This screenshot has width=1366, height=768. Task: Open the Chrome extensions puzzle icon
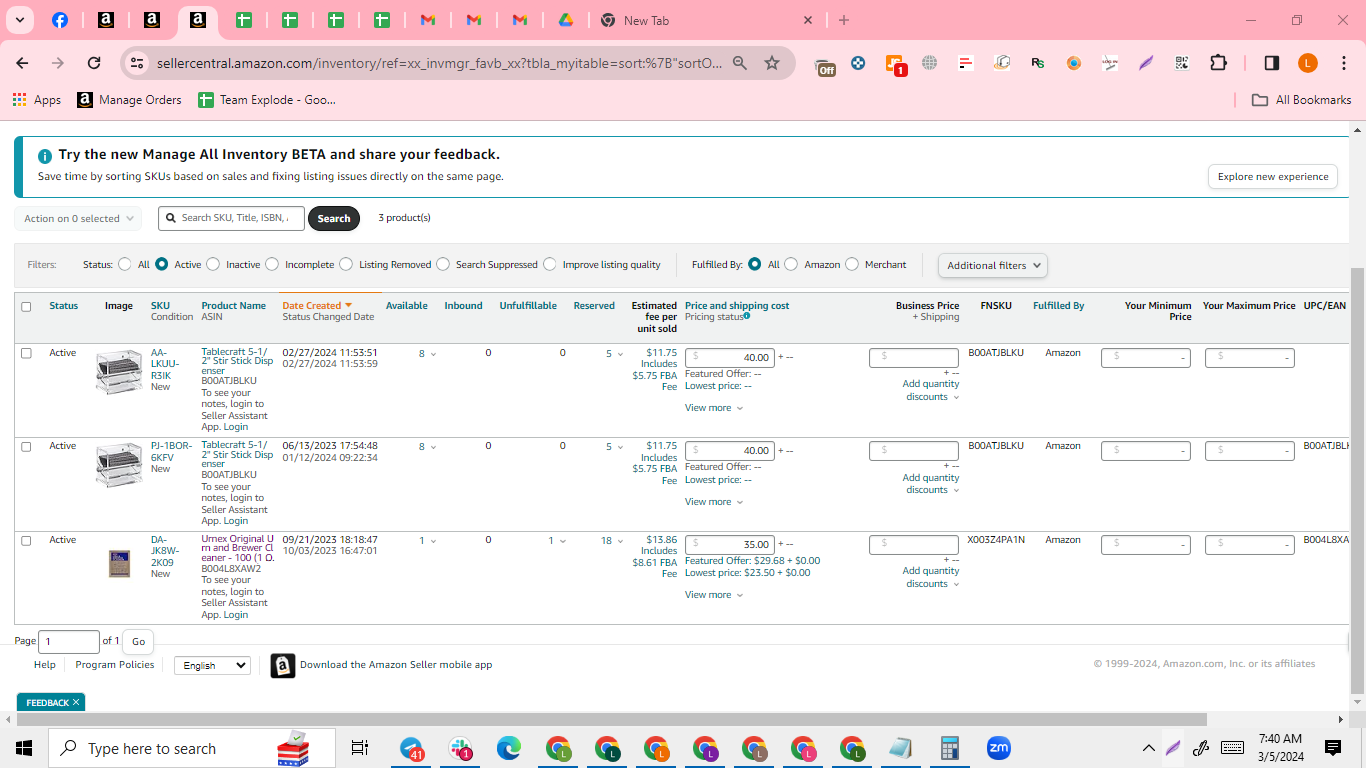point(1218,63)
